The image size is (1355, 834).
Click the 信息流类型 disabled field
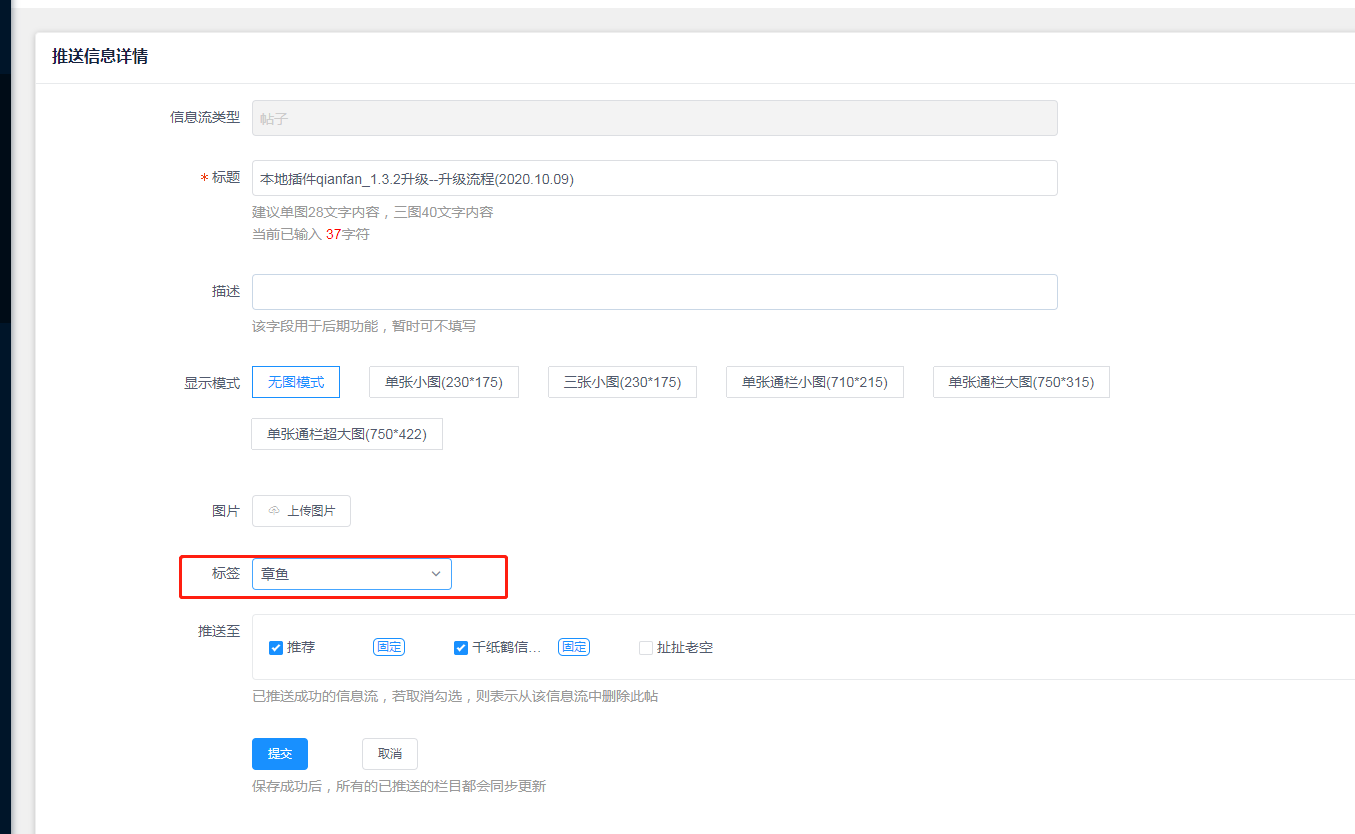654,118
